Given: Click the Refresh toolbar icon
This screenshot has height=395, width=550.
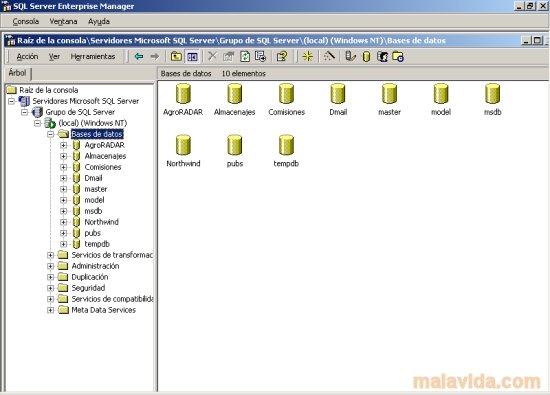Looking at the screenshot, I should [x=245, y=56].
